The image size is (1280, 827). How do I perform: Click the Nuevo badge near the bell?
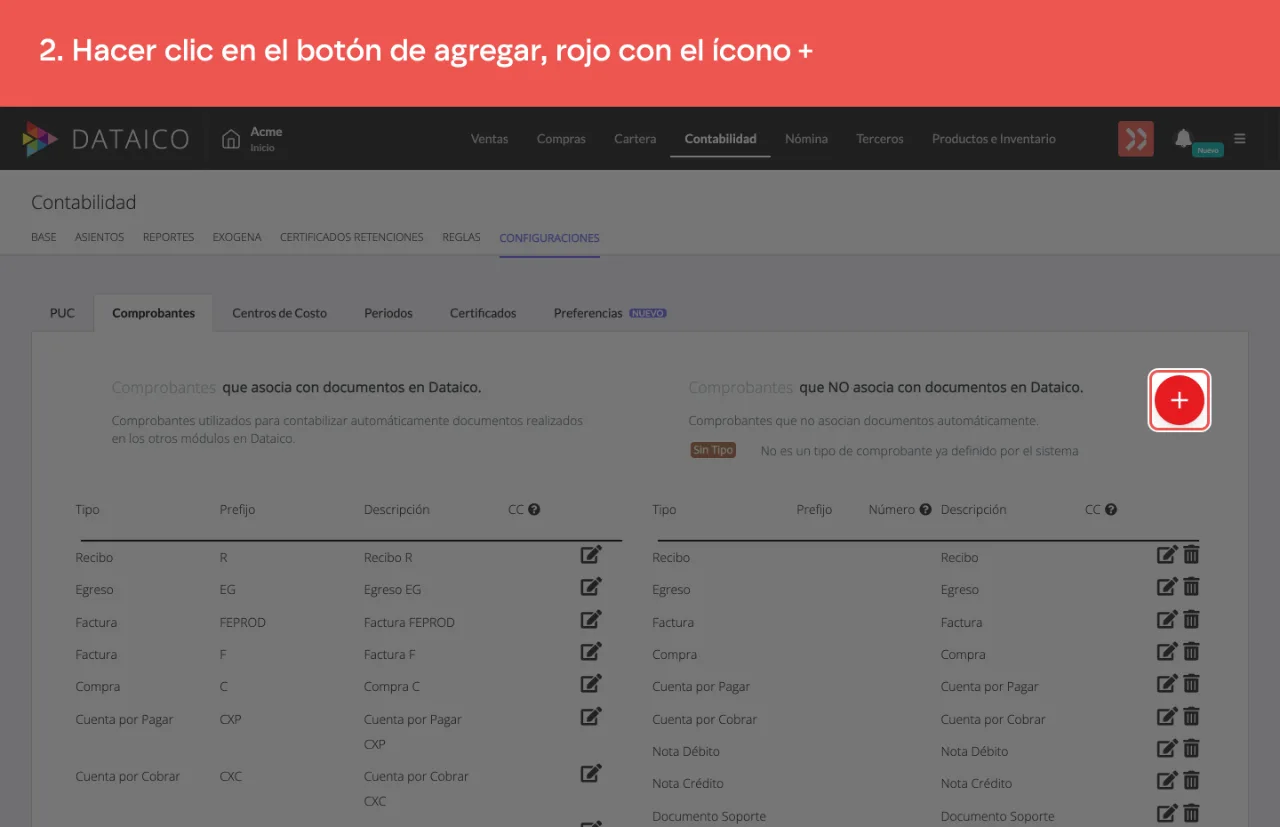(1208, 150)
